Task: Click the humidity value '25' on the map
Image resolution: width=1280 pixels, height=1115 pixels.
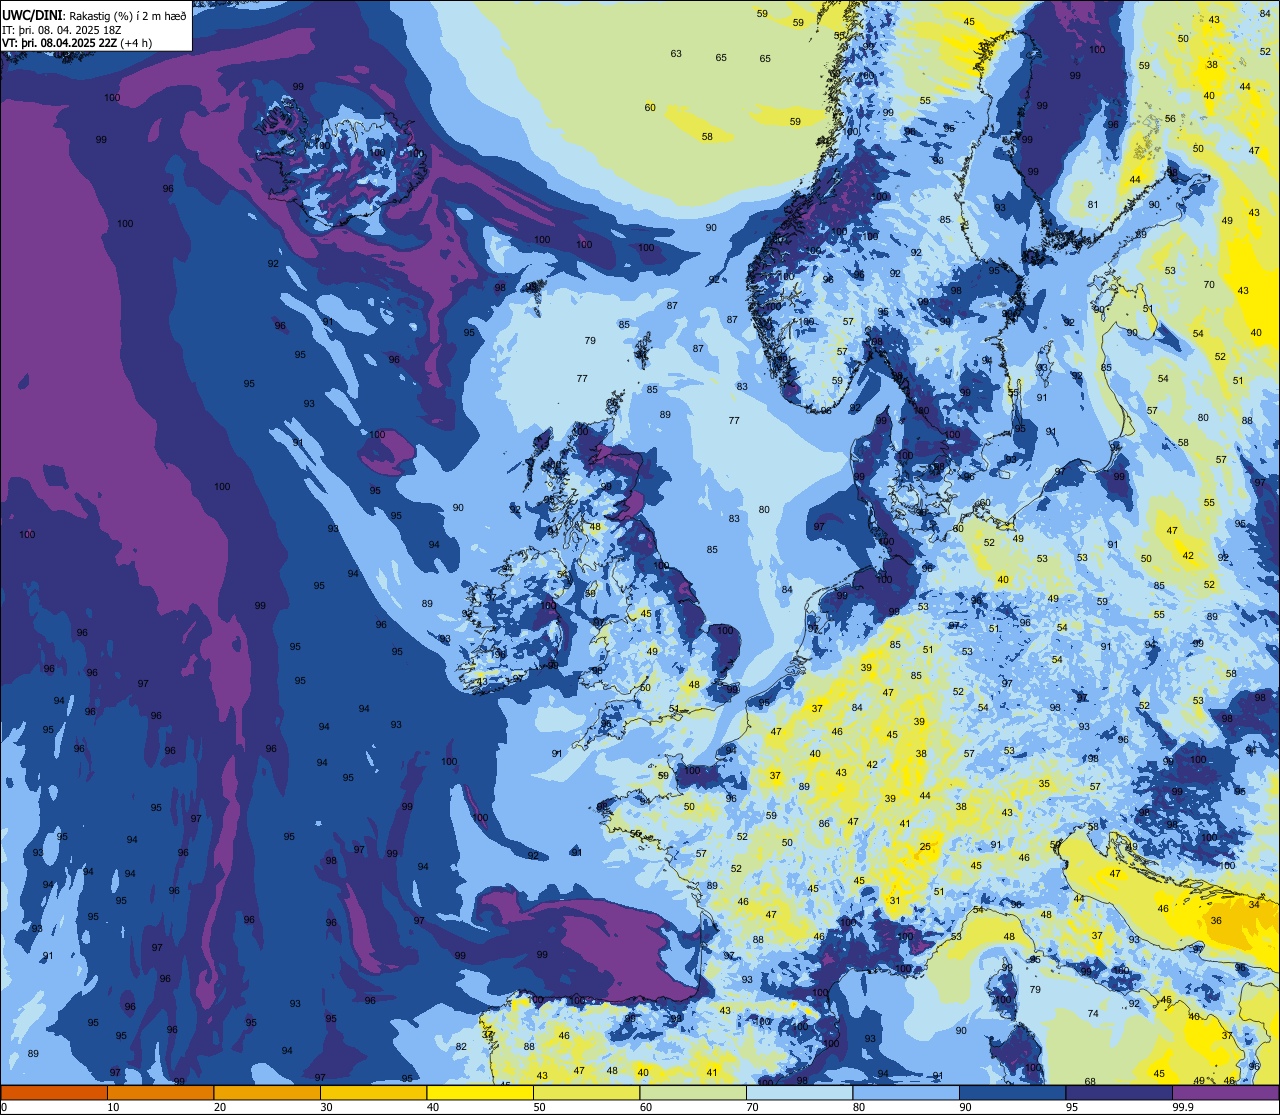Action: pos(925,847)
